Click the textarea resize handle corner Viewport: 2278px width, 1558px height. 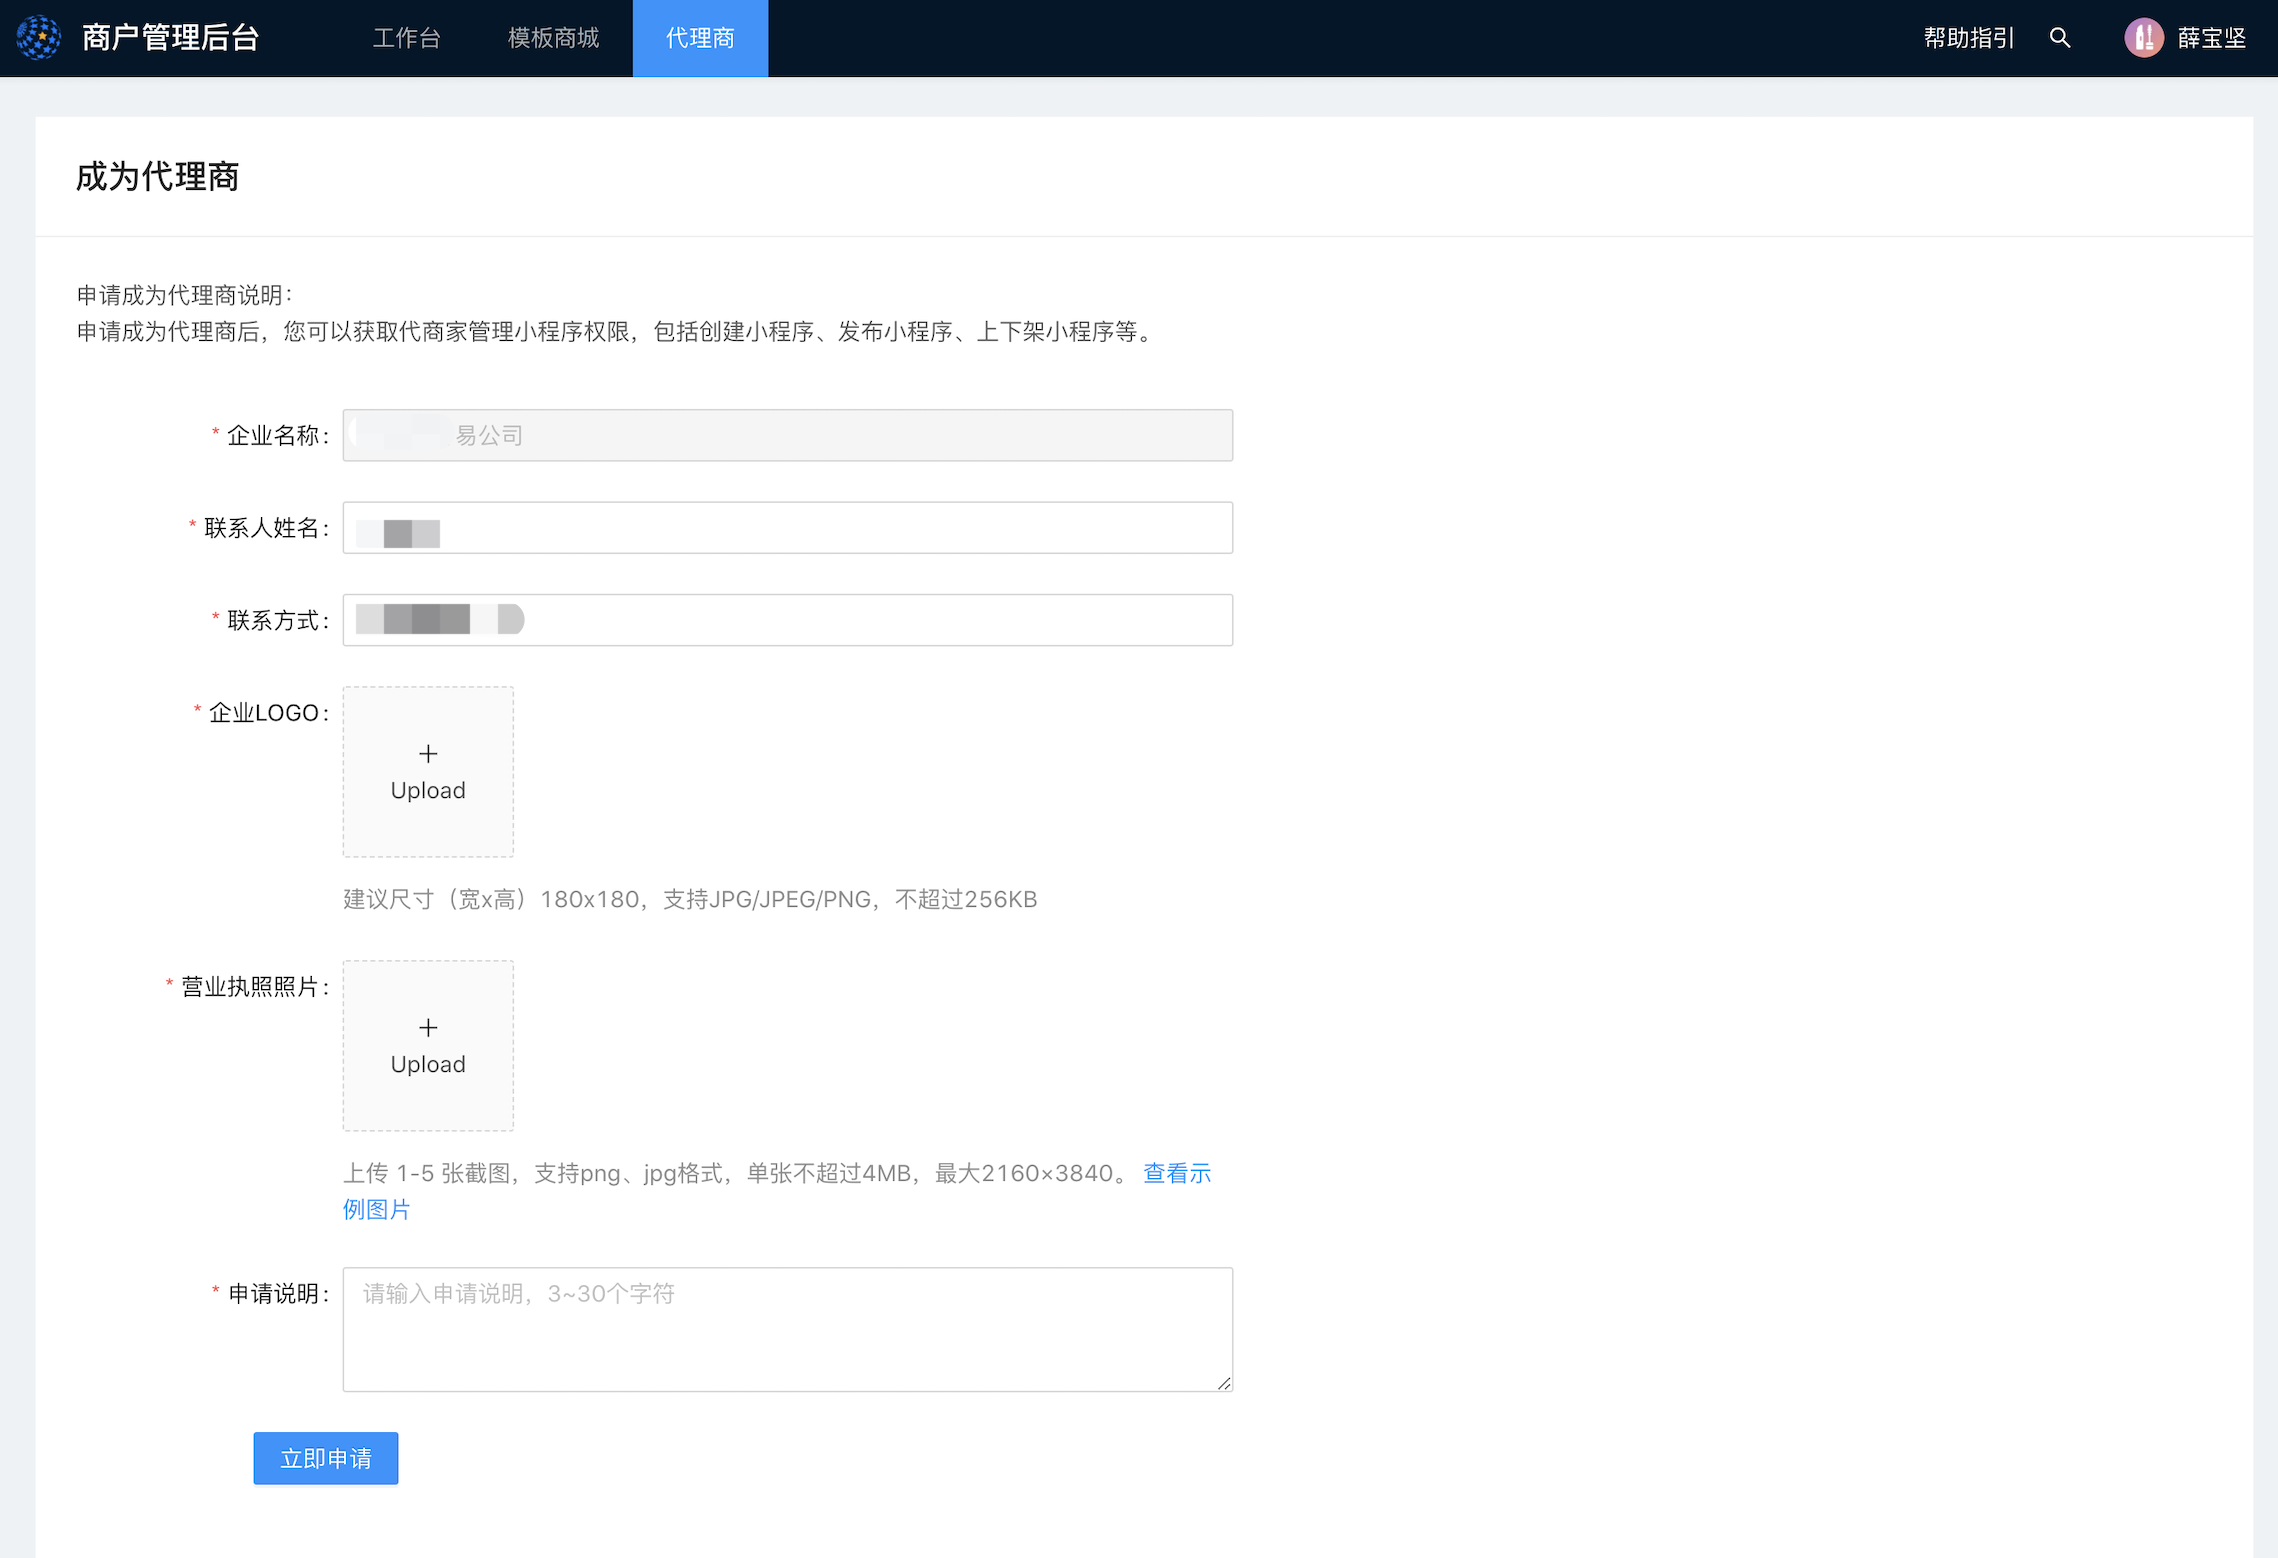(1224, 1383)
